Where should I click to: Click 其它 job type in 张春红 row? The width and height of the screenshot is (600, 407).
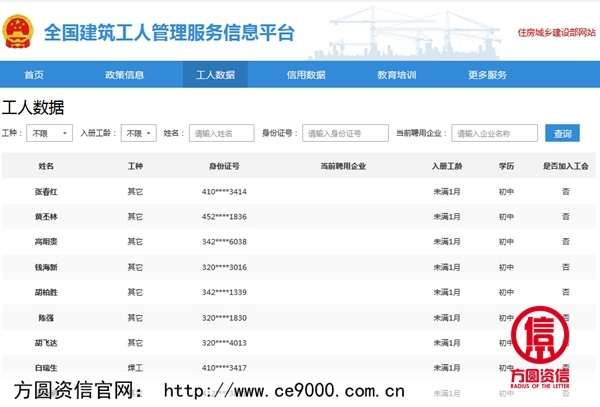click(135, 192)
